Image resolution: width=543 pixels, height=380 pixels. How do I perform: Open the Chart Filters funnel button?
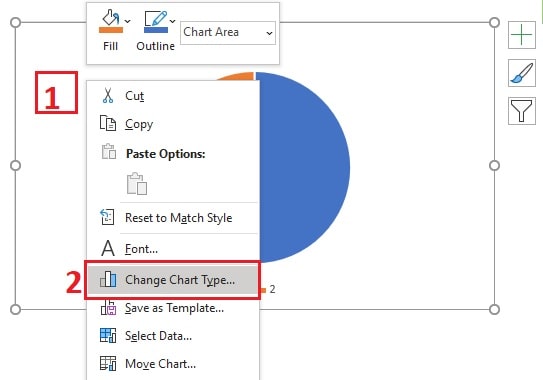tap(522, 111)
